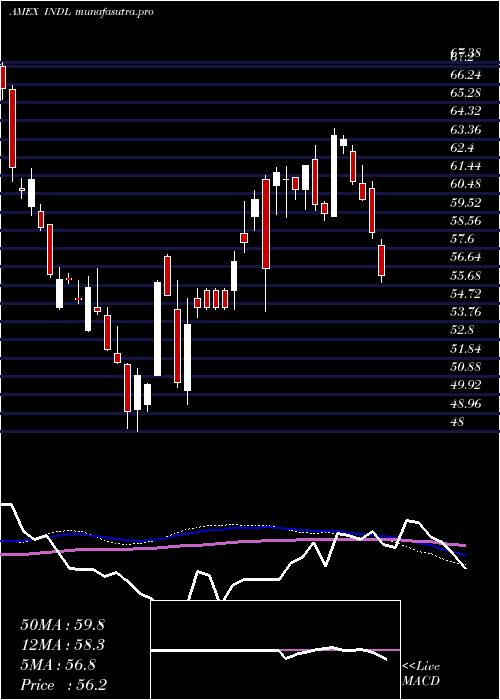The width and height of the screenshot is (500, 700).
Task: Click the 52.8 price axis label
Action: tap(462, 330)
